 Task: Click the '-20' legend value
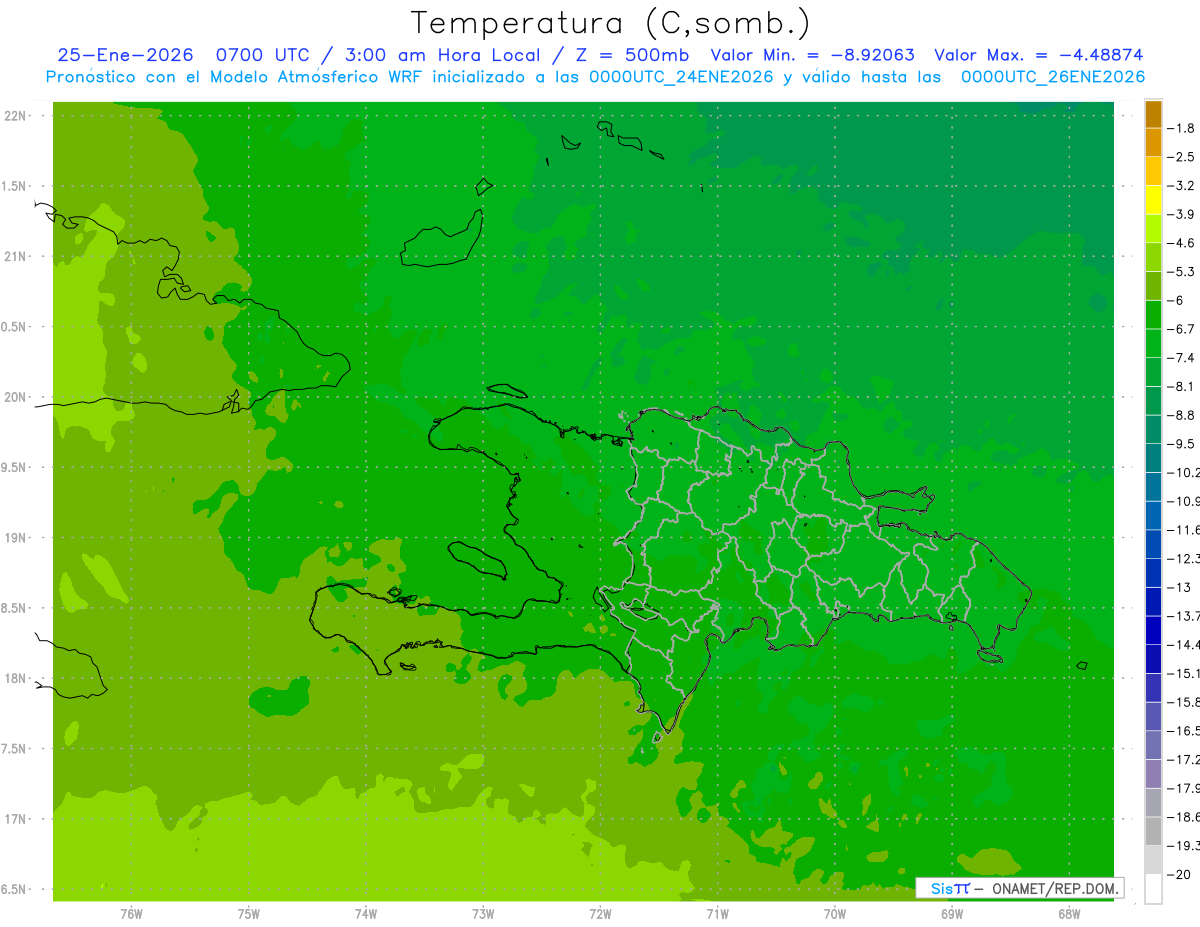tap(1178, 874)
